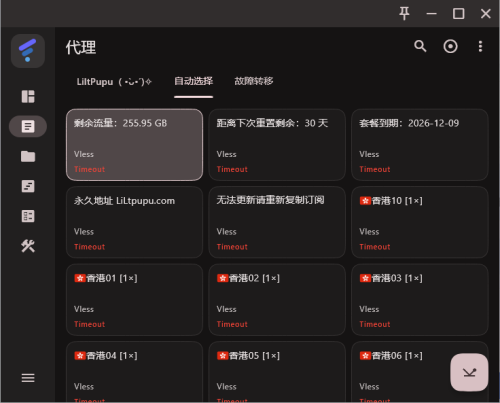Open the connections list sidebar icon
This screenshot has width=500, height=403.
28,216
